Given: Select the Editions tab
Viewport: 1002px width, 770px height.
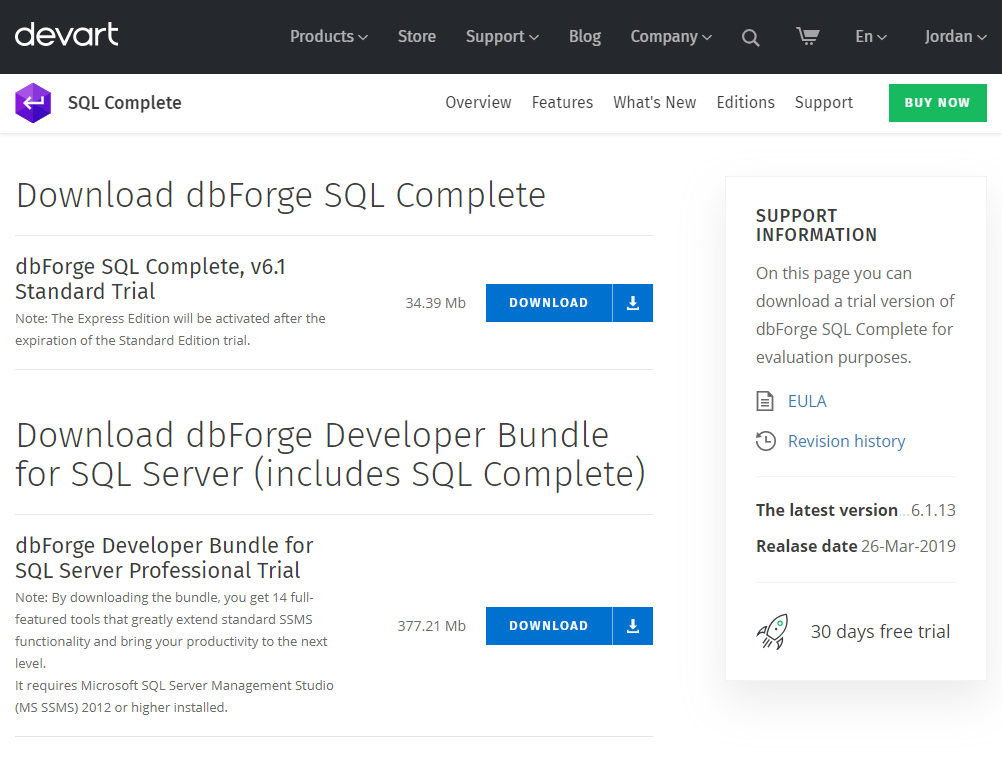Looking at the screenshot, I should tap(745, 102).
